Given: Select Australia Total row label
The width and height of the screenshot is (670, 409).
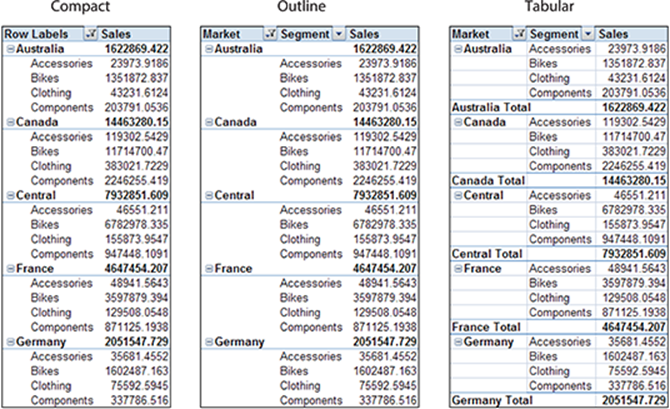Looking at the screenshot, I should pos(491,107).
